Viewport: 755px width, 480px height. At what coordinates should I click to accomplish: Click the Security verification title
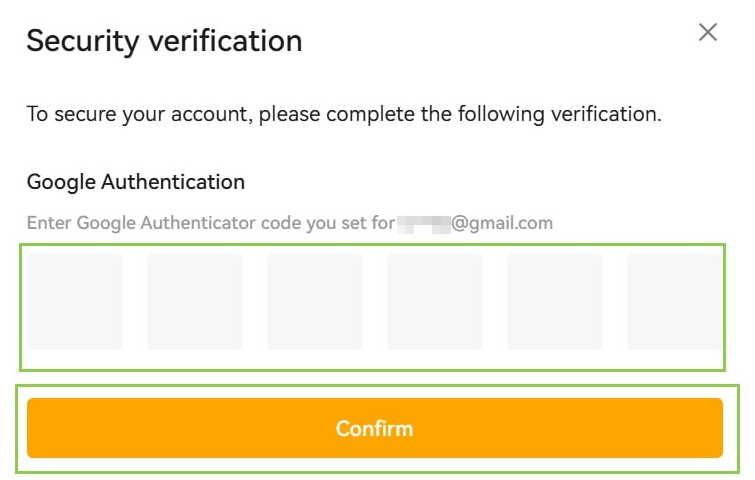click(x=164, y=41)
